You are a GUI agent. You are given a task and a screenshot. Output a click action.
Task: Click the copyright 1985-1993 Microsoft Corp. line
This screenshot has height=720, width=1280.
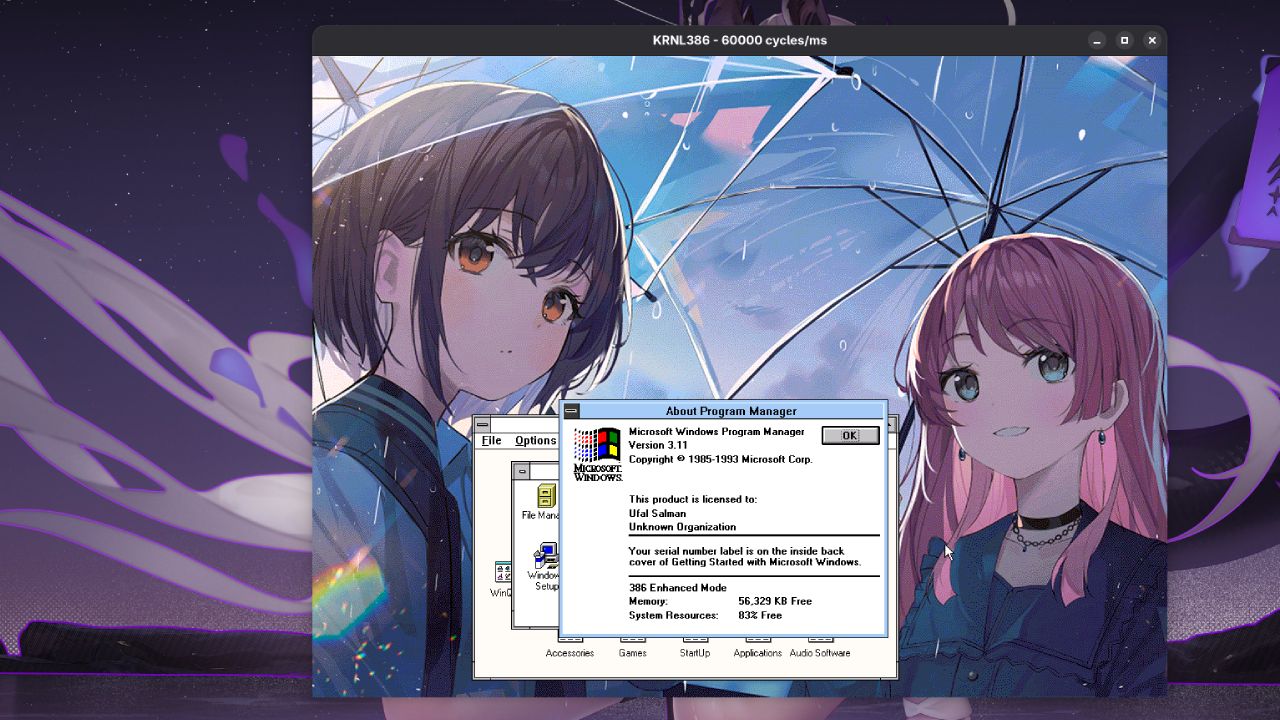(720, 459)
